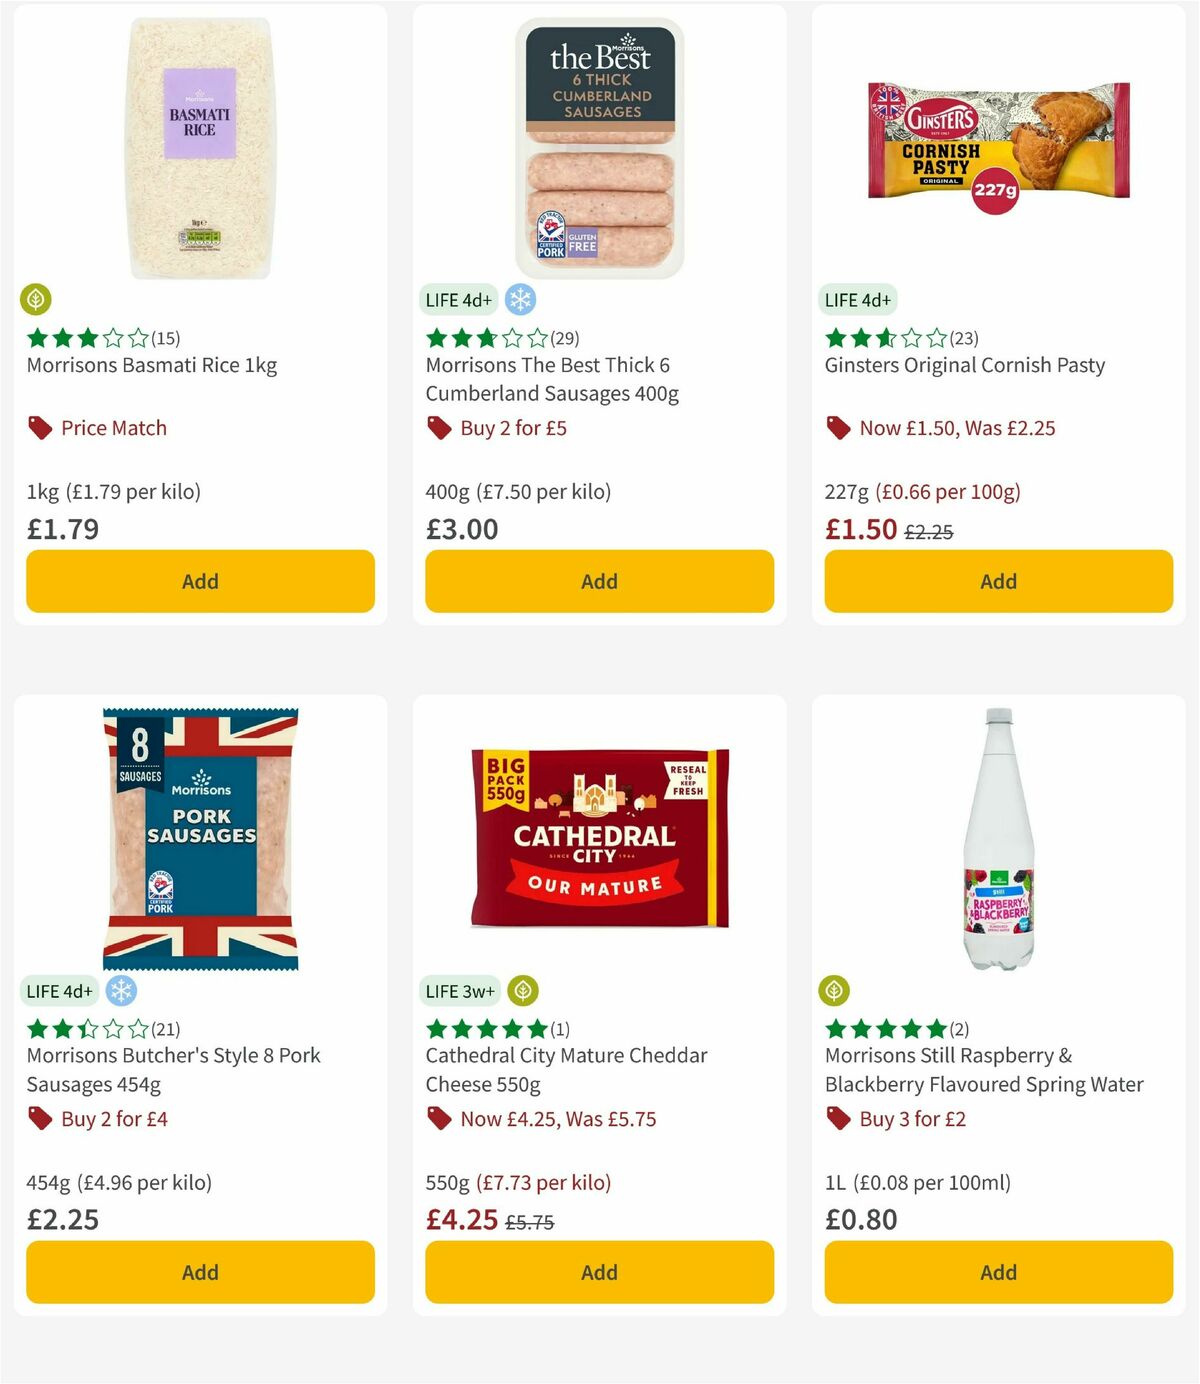Click the "Buy 2 for £5" offer text

pos(513,427)
